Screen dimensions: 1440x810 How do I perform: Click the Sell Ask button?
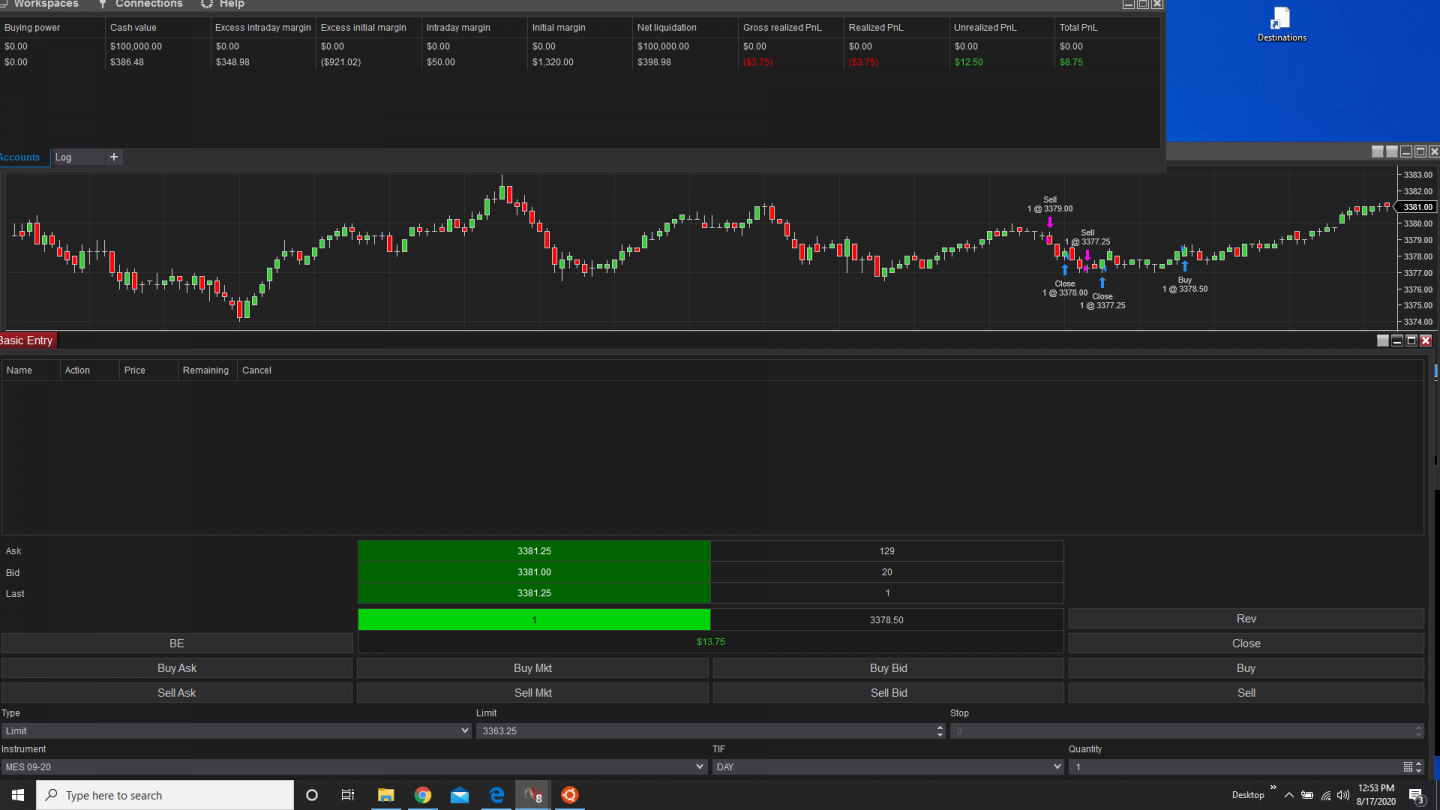[177, 692]
